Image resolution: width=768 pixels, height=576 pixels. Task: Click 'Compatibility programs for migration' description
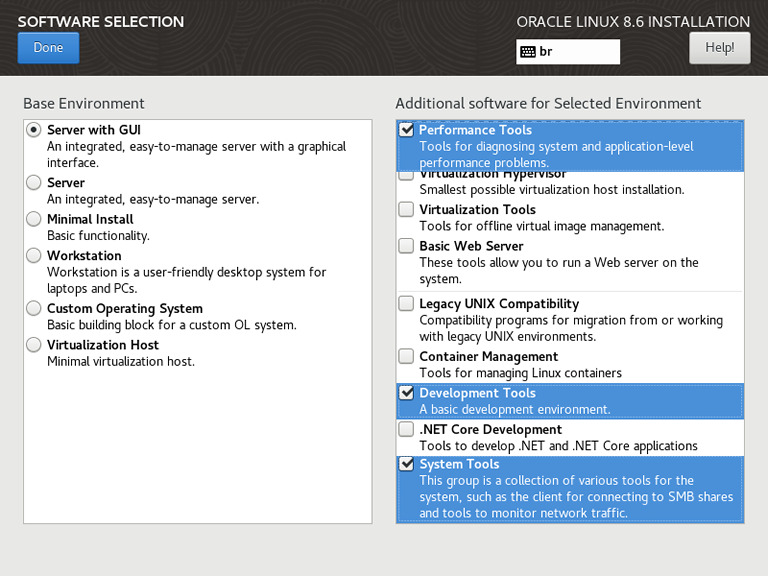click(x=571, y=328)
